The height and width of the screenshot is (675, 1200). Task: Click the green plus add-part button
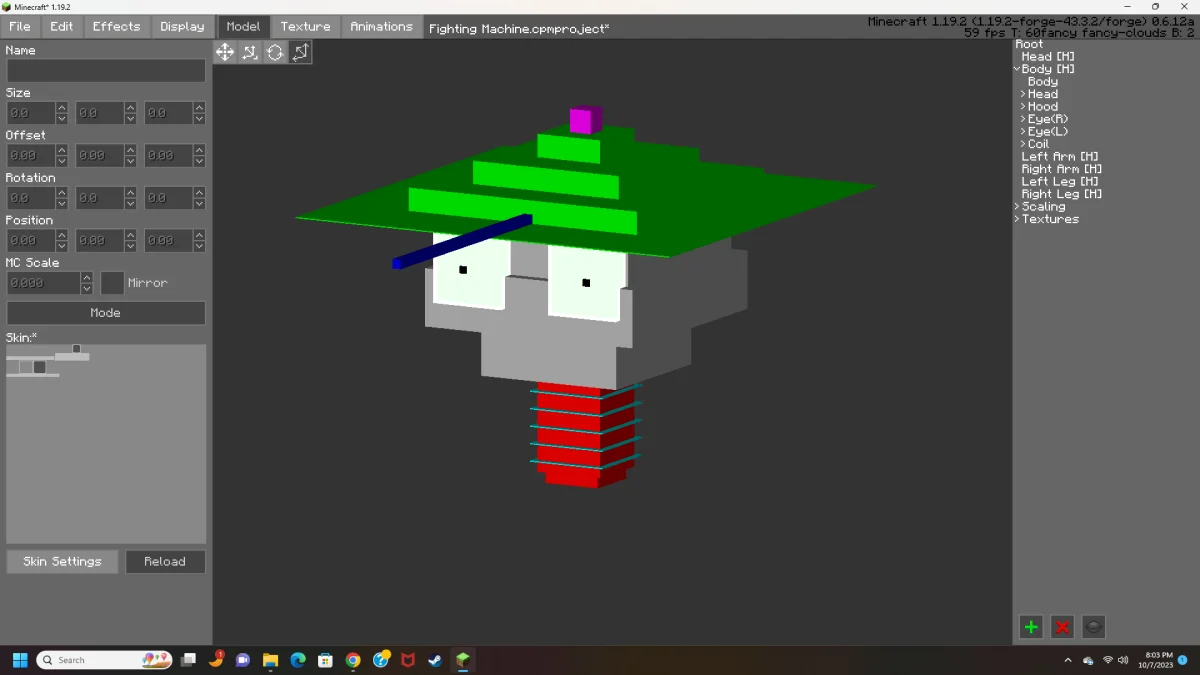pyautogui.click(x=1031, y=627)
